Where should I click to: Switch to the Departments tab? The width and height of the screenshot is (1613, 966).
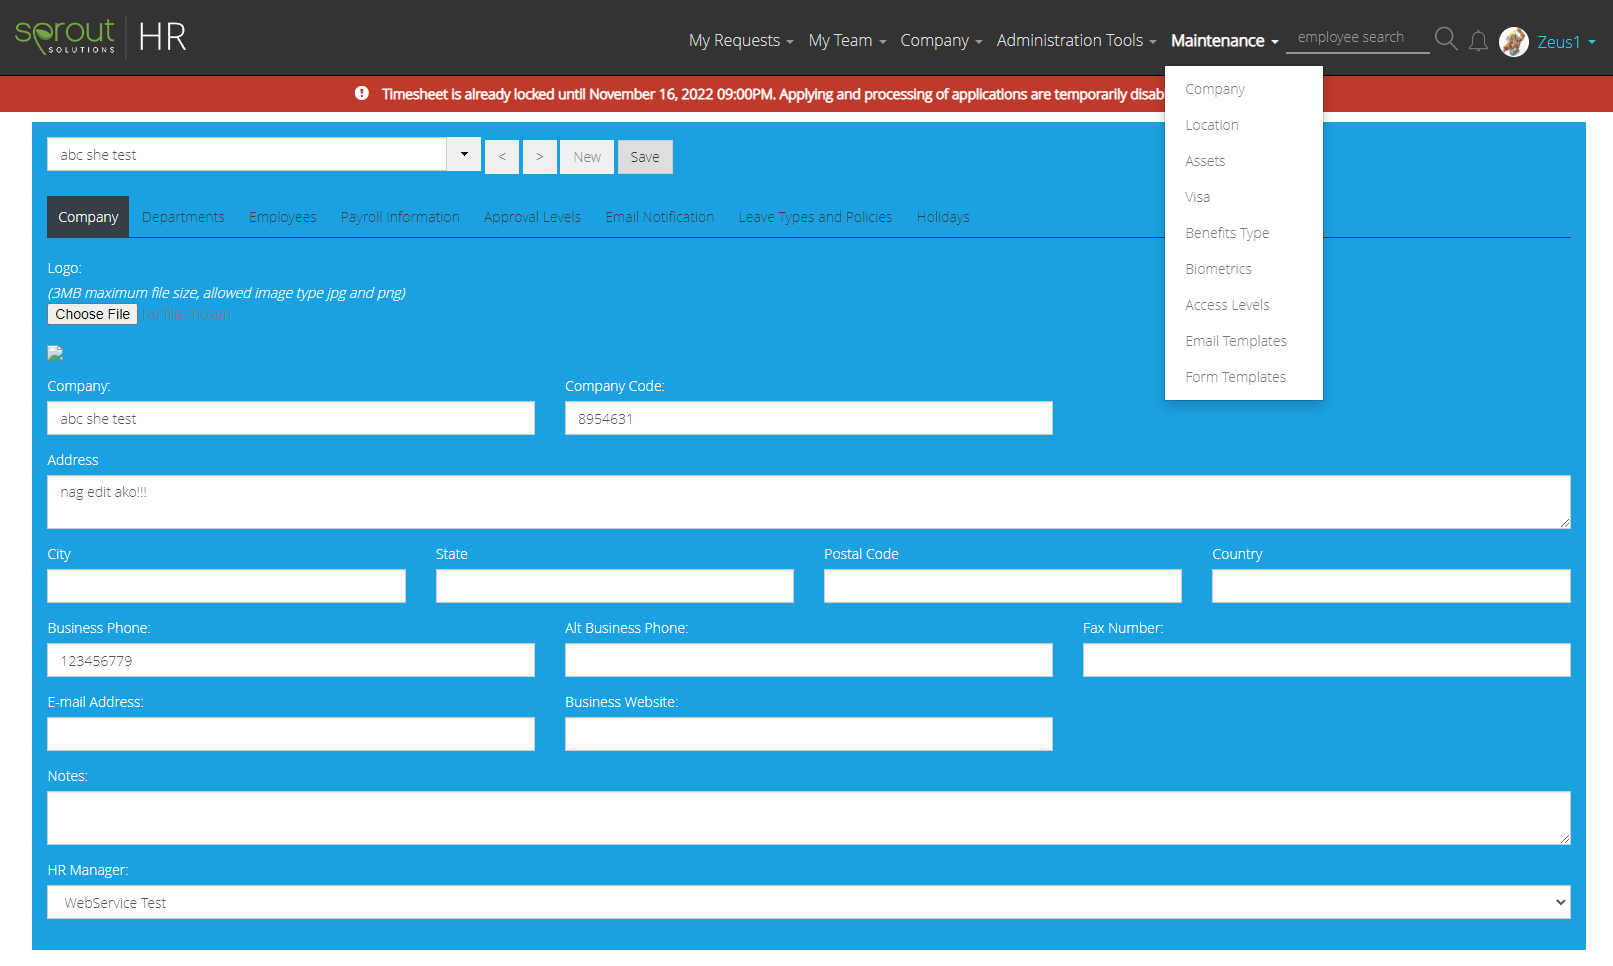(183, 217)
